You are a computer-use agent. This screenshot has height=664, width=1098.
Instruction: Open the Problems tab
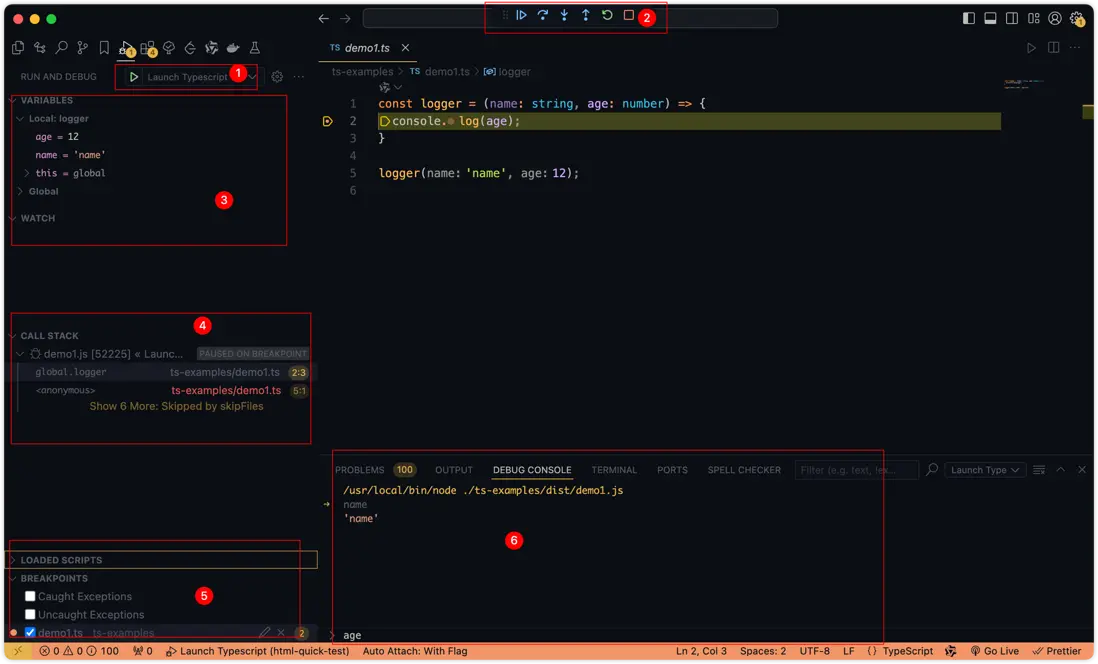pos(359,470)
